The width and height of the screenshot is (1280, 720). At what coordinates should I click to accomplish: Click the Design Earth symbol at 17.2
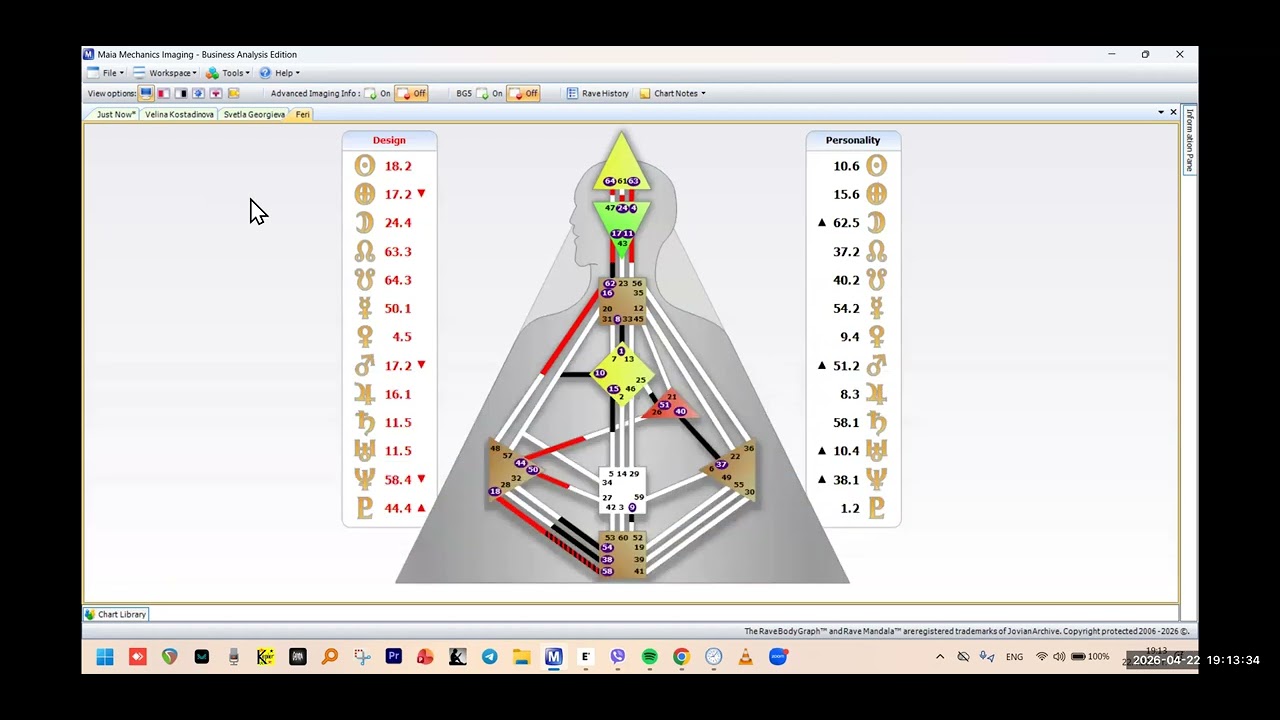click(365, 194)
